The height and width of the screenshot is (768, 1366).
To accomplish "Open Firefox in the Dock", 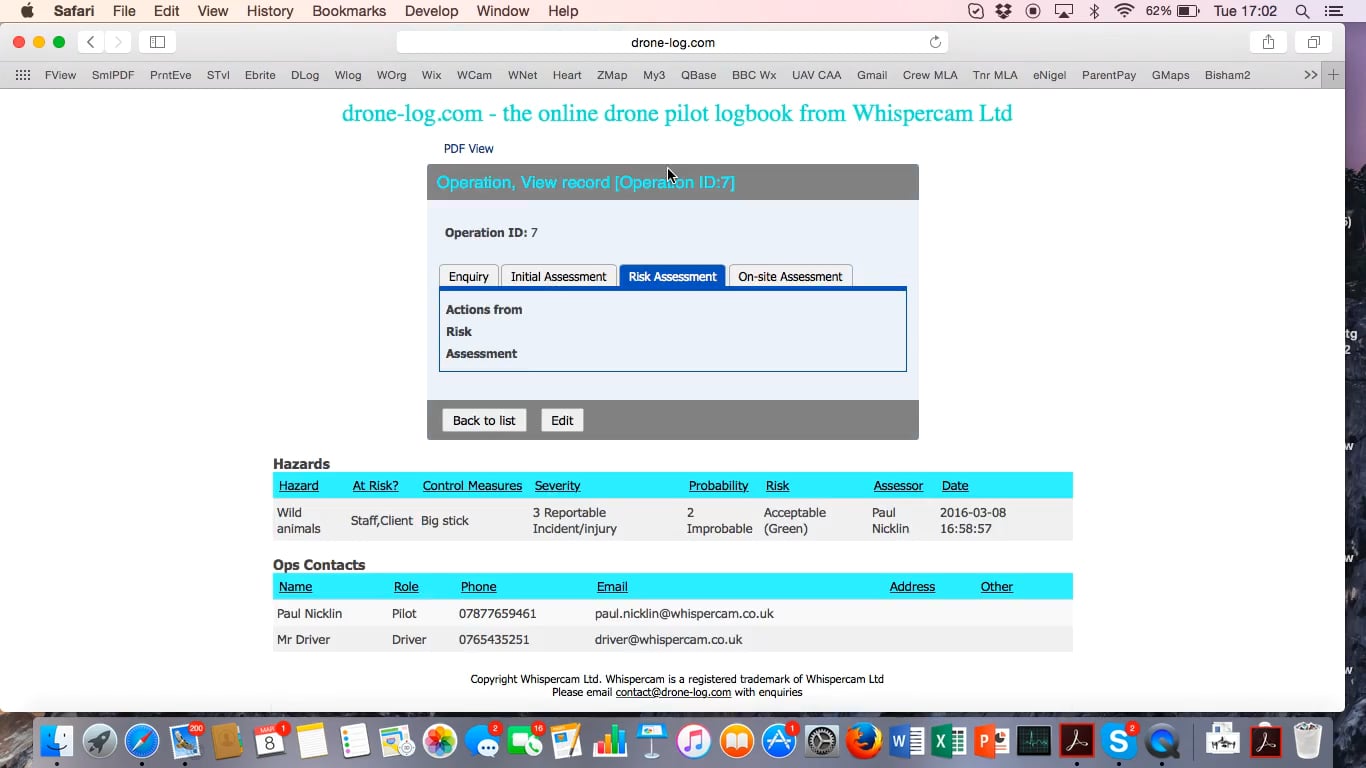I will click(x=864, y=742).
